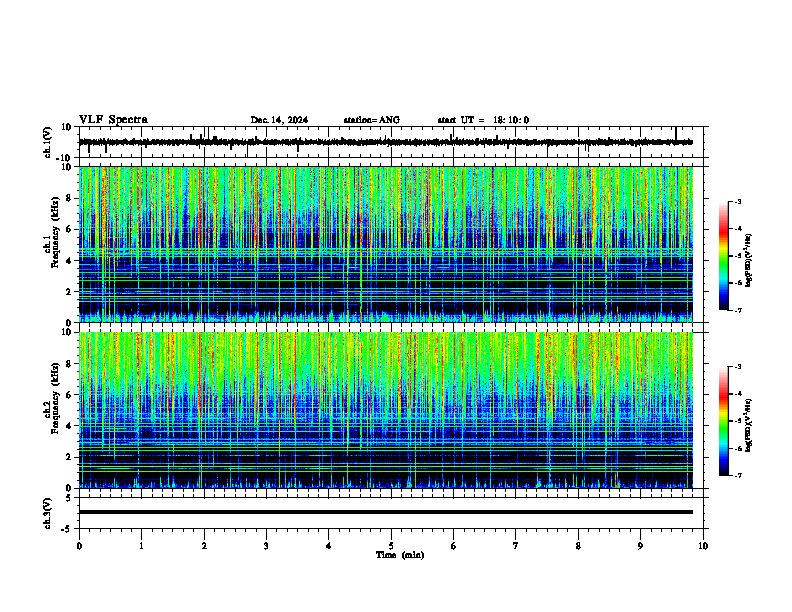792x612 pixels.
Task: Click the "5" tick of the ch.3(V) panel
Action: [70, 498]
